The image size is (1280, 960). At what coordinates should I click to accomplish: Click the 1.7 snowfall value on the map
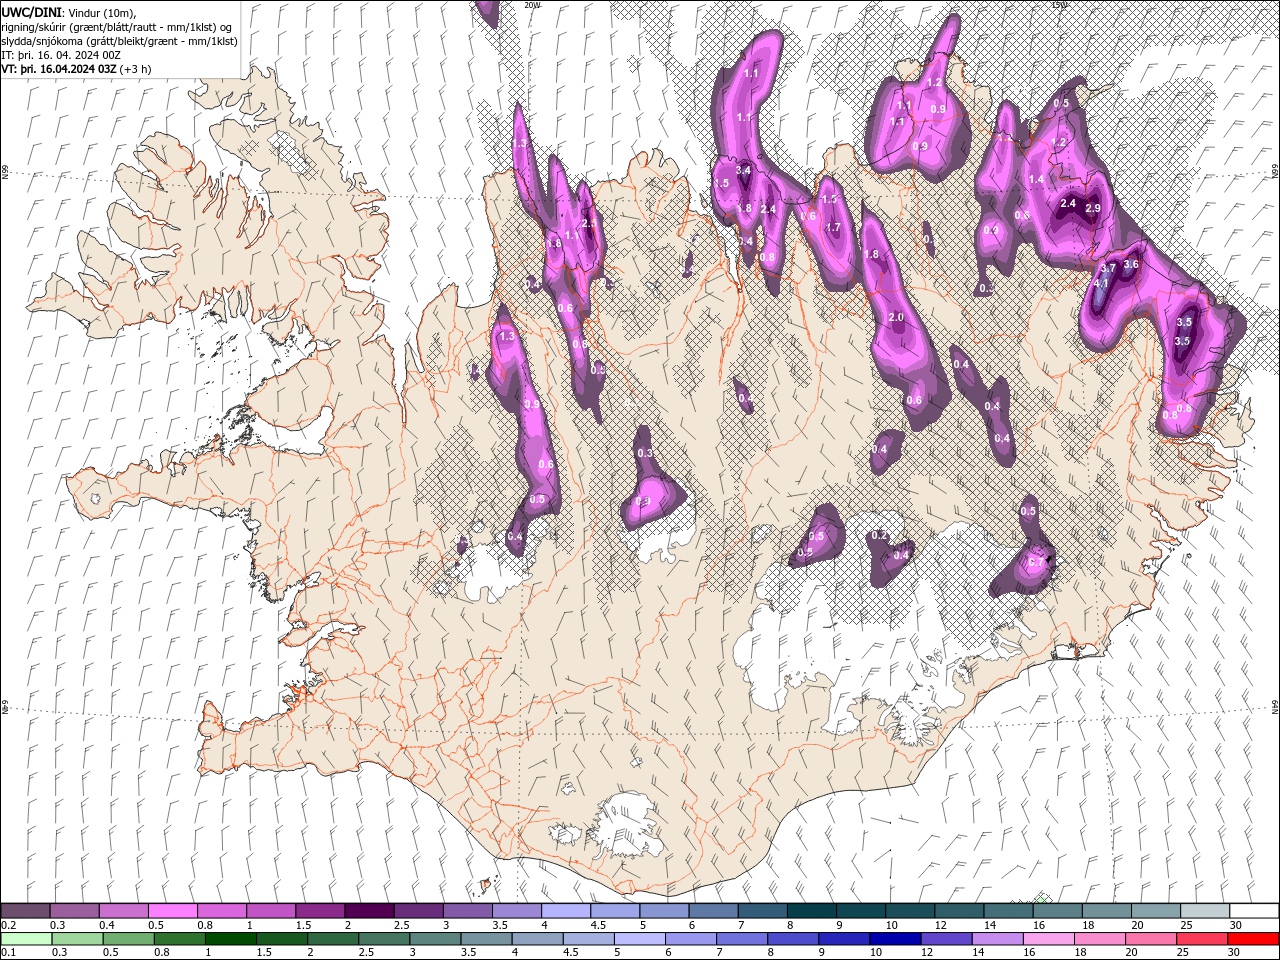pos(833,227)
